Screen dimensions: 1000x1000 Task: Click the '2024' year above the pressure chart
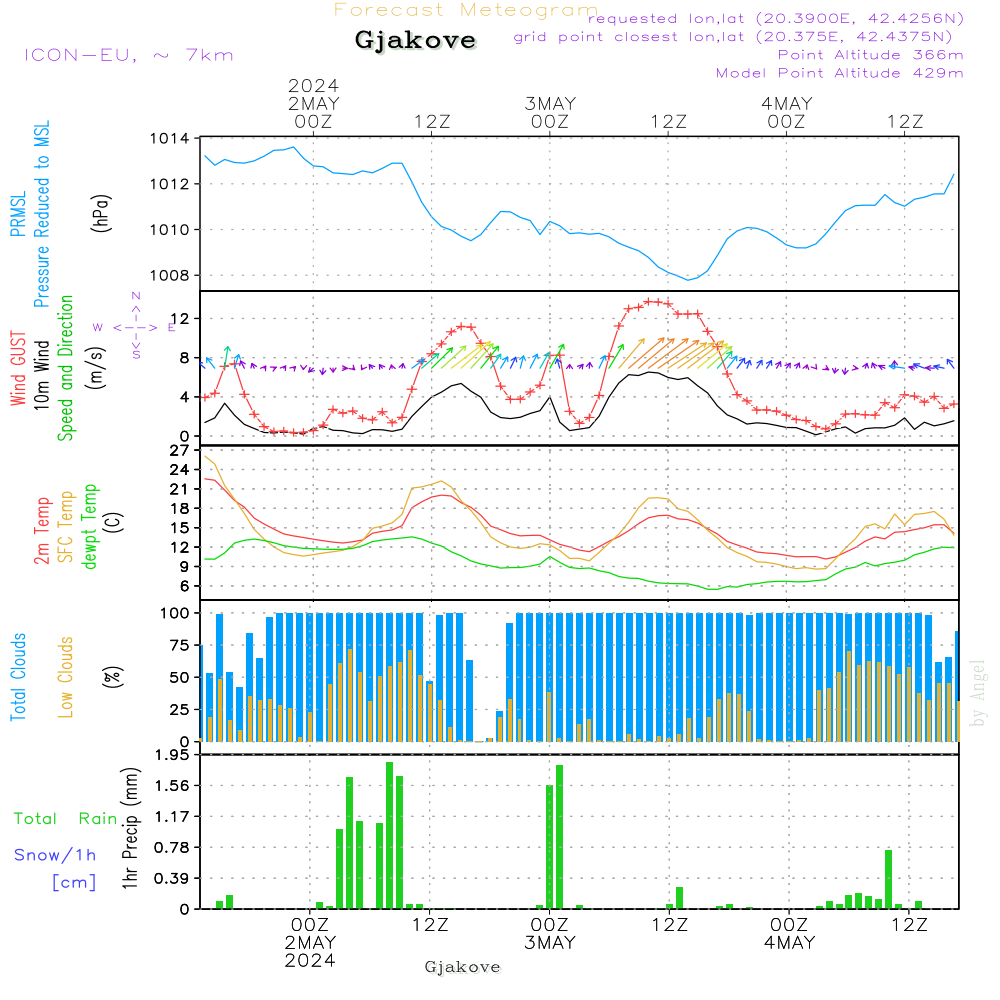pos(313,85)
